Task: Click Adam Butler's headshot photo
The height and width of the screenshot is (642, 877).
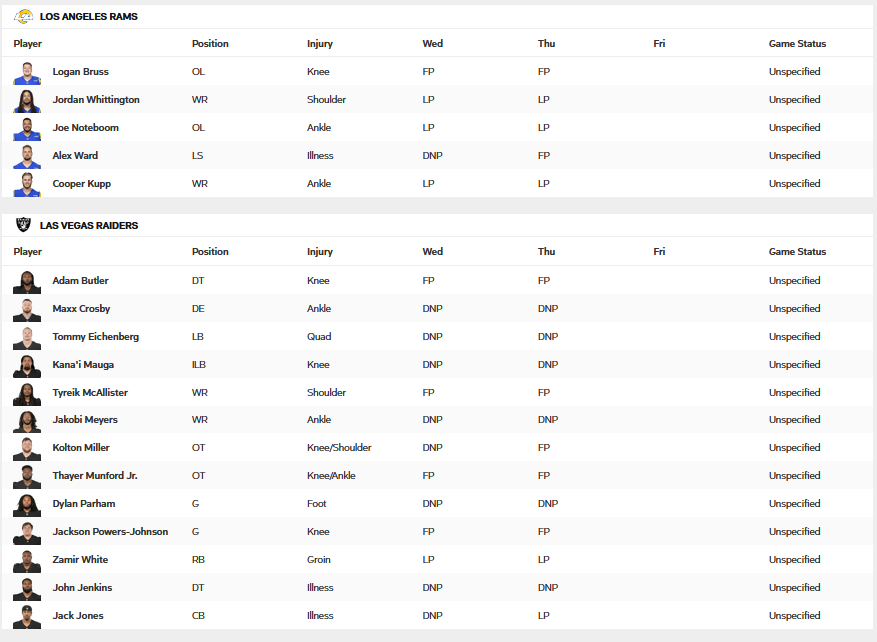Action: (x=27, y=282)
